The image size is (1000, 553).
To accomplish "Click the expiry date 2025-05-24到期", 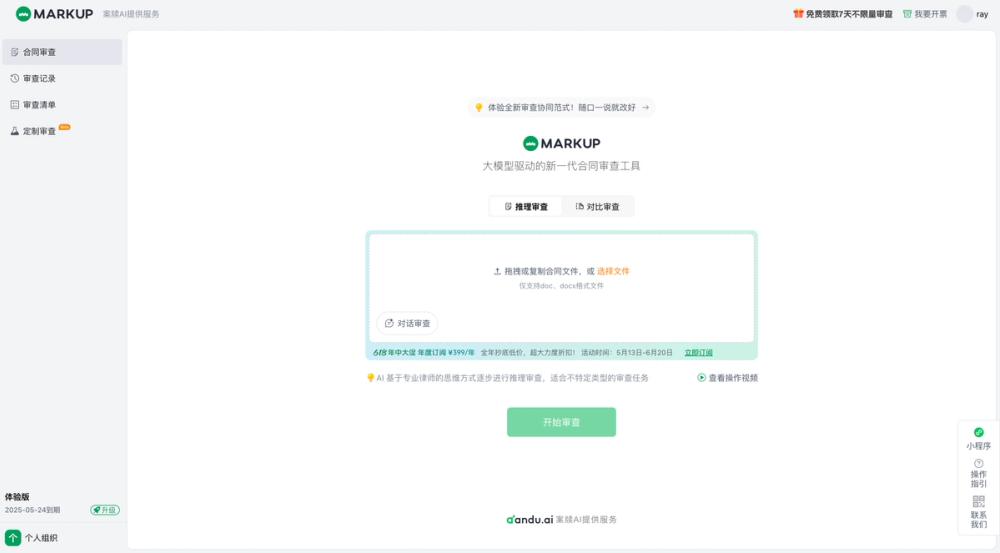I will pos(33,510).
